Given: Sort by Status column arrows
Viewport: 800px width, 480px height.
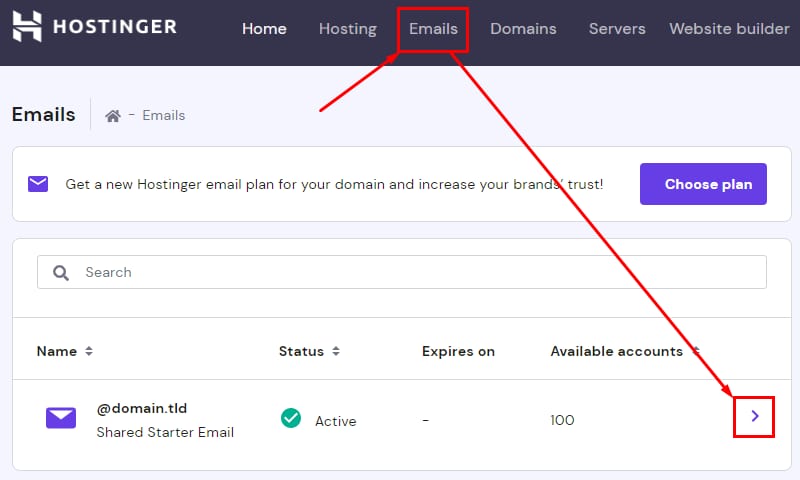Looking at the screenshot, I should (x=336, y=351).
